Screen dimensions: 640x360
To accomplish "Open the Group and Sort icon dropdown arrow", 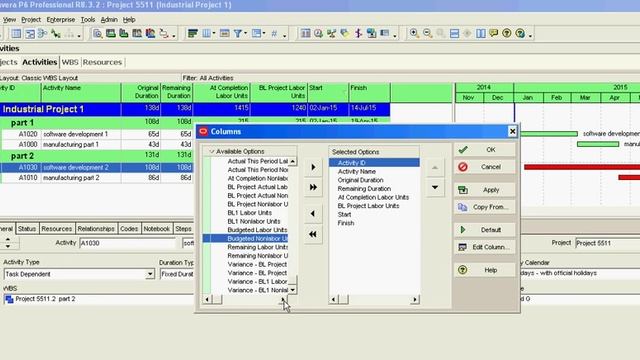I will [264, 33].
